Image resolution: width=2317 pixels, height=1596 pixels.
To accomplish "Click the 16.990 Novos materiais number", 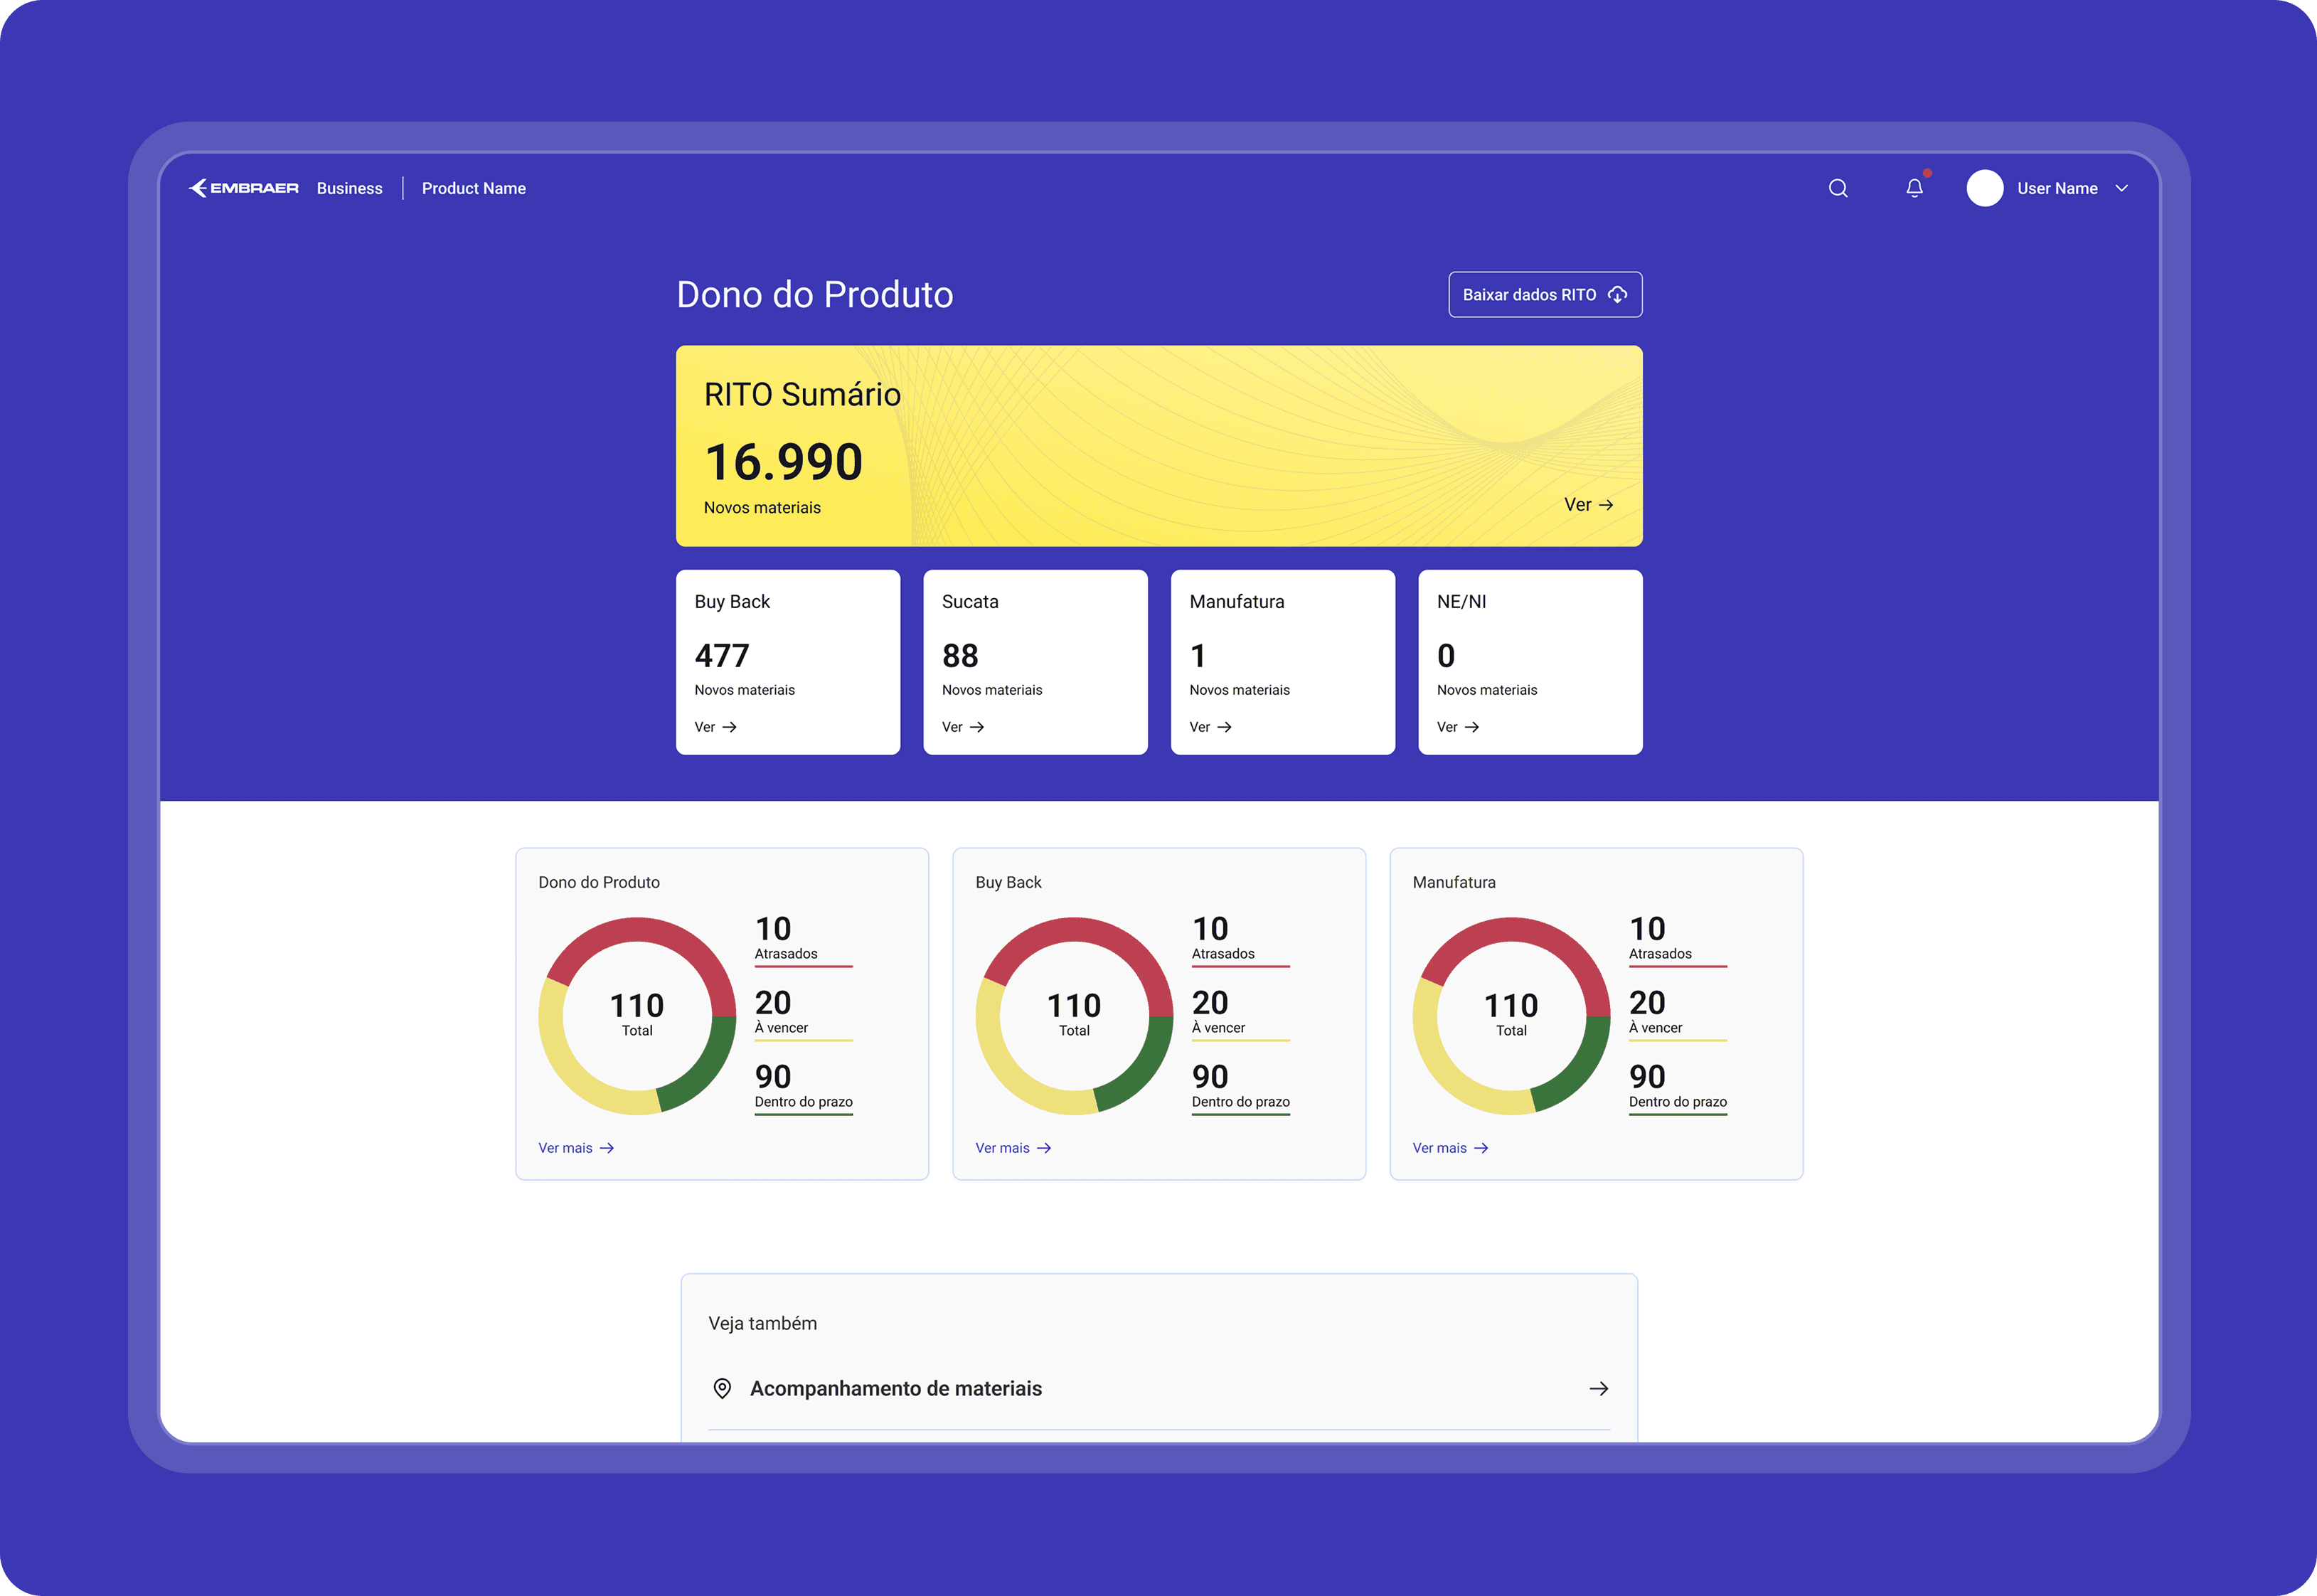I will pos(783,461).
